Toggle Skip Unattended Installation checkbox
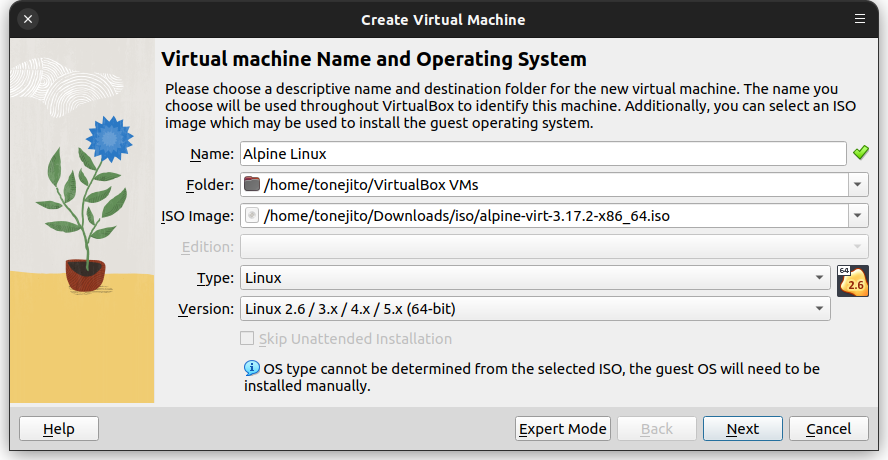The width and height of the screenshot is (888, 460). pos(247,338)
